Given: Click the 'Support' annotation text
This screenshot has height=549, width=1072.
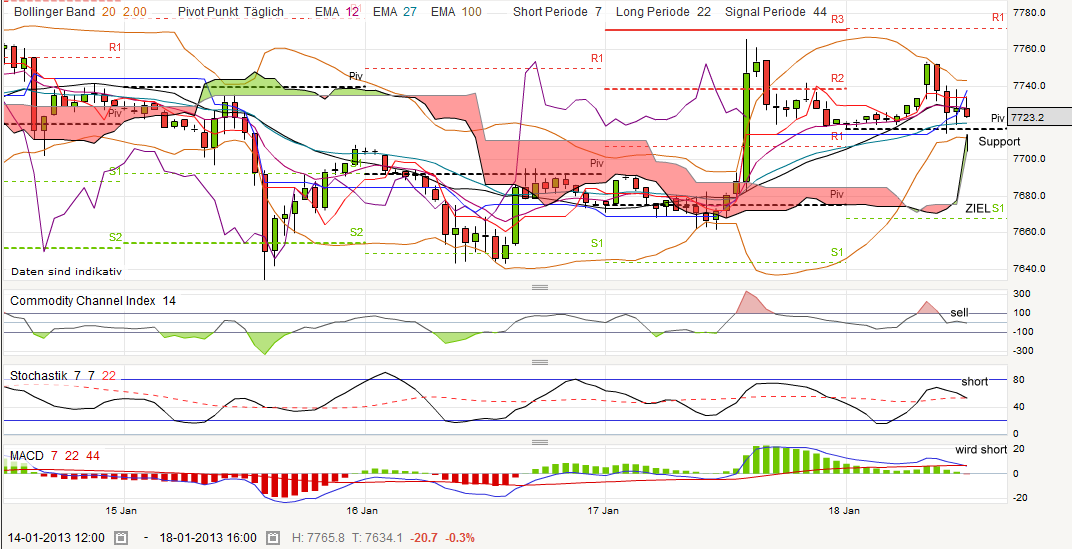Looking at the screenshot, I should 999,142.
